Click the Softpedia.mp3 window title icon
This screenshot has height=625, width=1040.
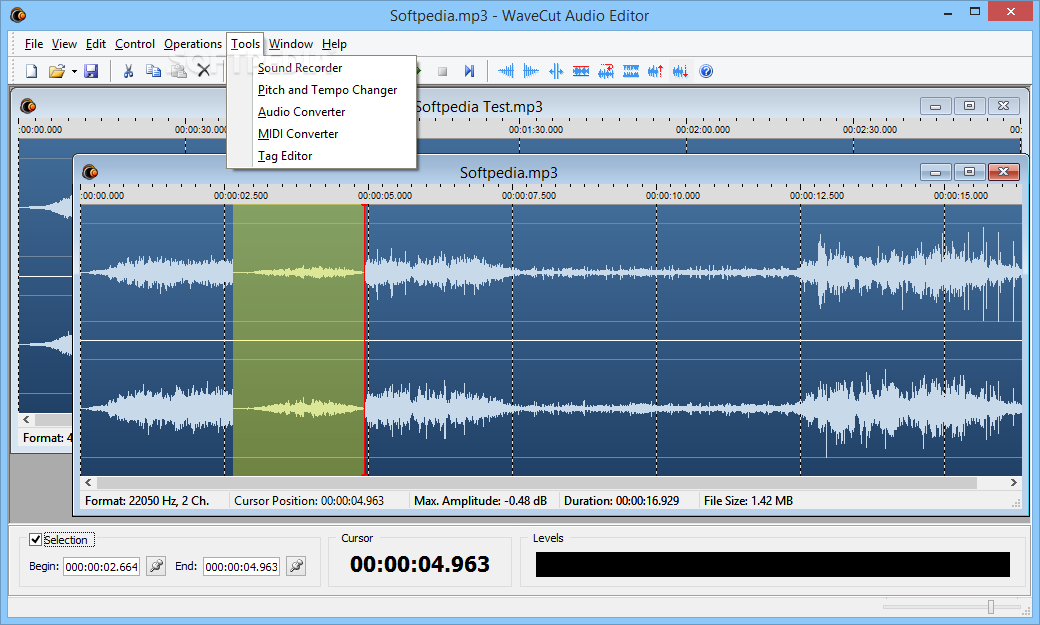(90, 173)
